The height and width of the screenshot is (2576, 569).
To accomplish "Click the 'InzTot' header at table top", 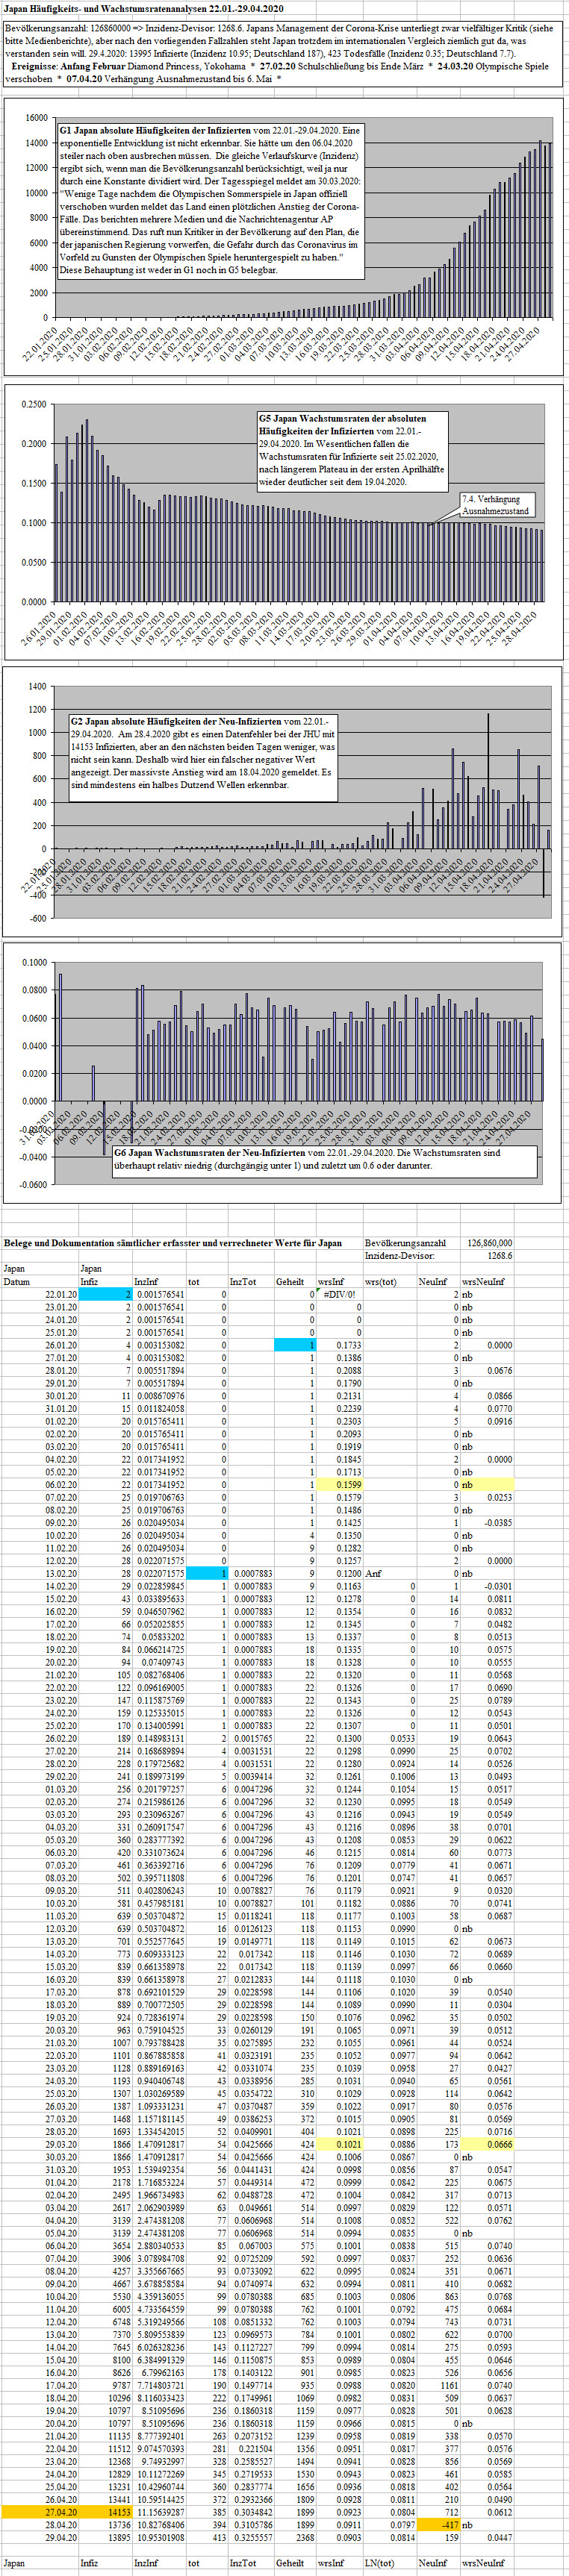I will (x=242, y=1281).
